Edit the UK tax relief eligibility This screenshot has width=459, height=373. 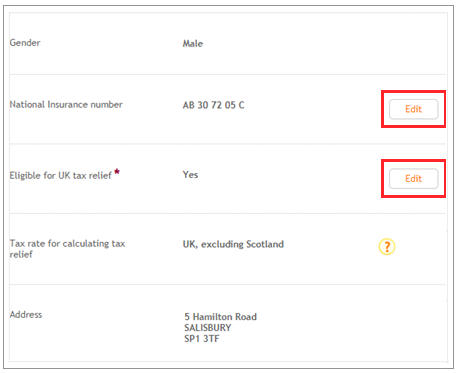pyautogui.click(x=413, y=179)
